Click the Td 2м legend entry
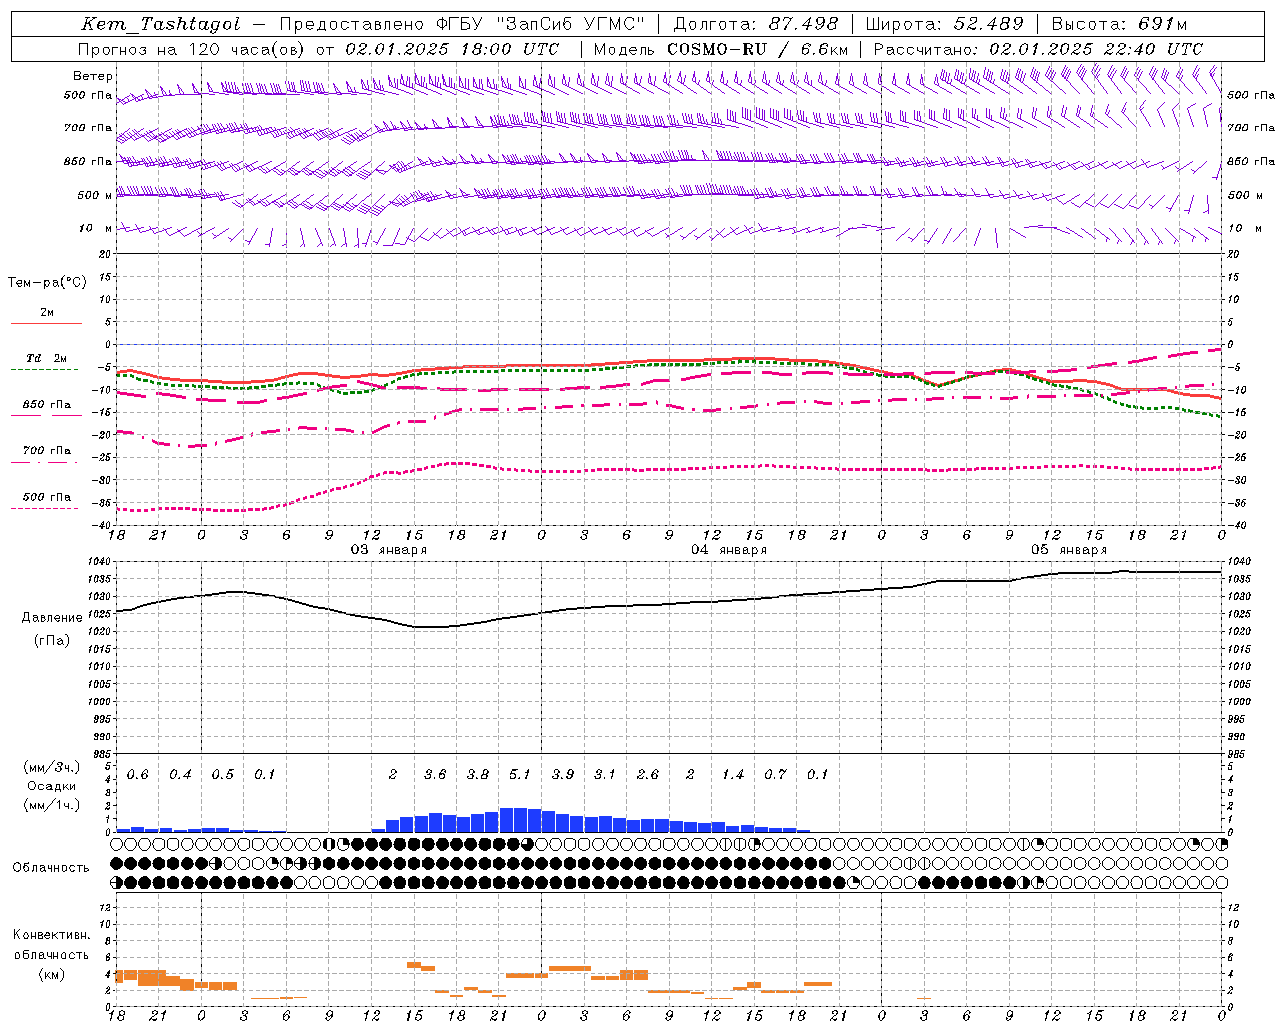1280x1024 pixels. pyautogui.click(x=46, y=358)
